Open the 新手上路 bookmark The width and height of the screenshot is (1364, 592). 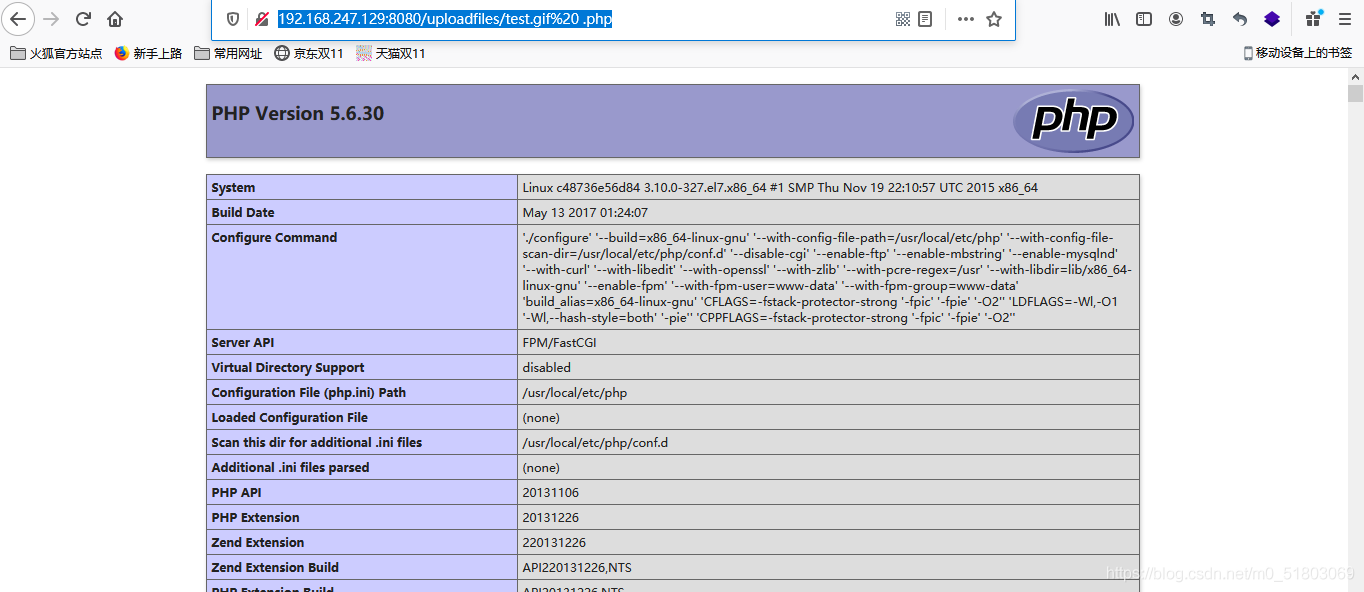149,53
